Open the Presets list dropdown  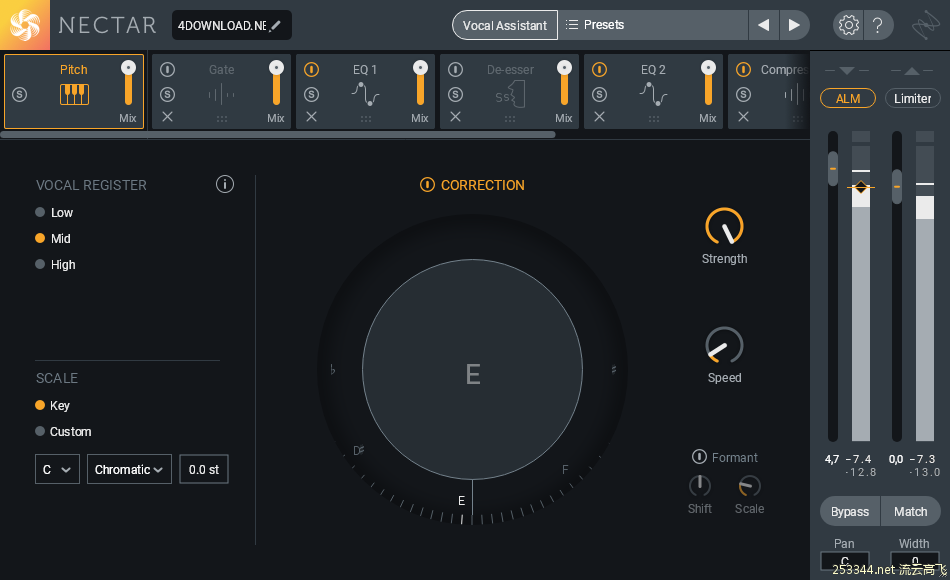(x=653, y=25)
